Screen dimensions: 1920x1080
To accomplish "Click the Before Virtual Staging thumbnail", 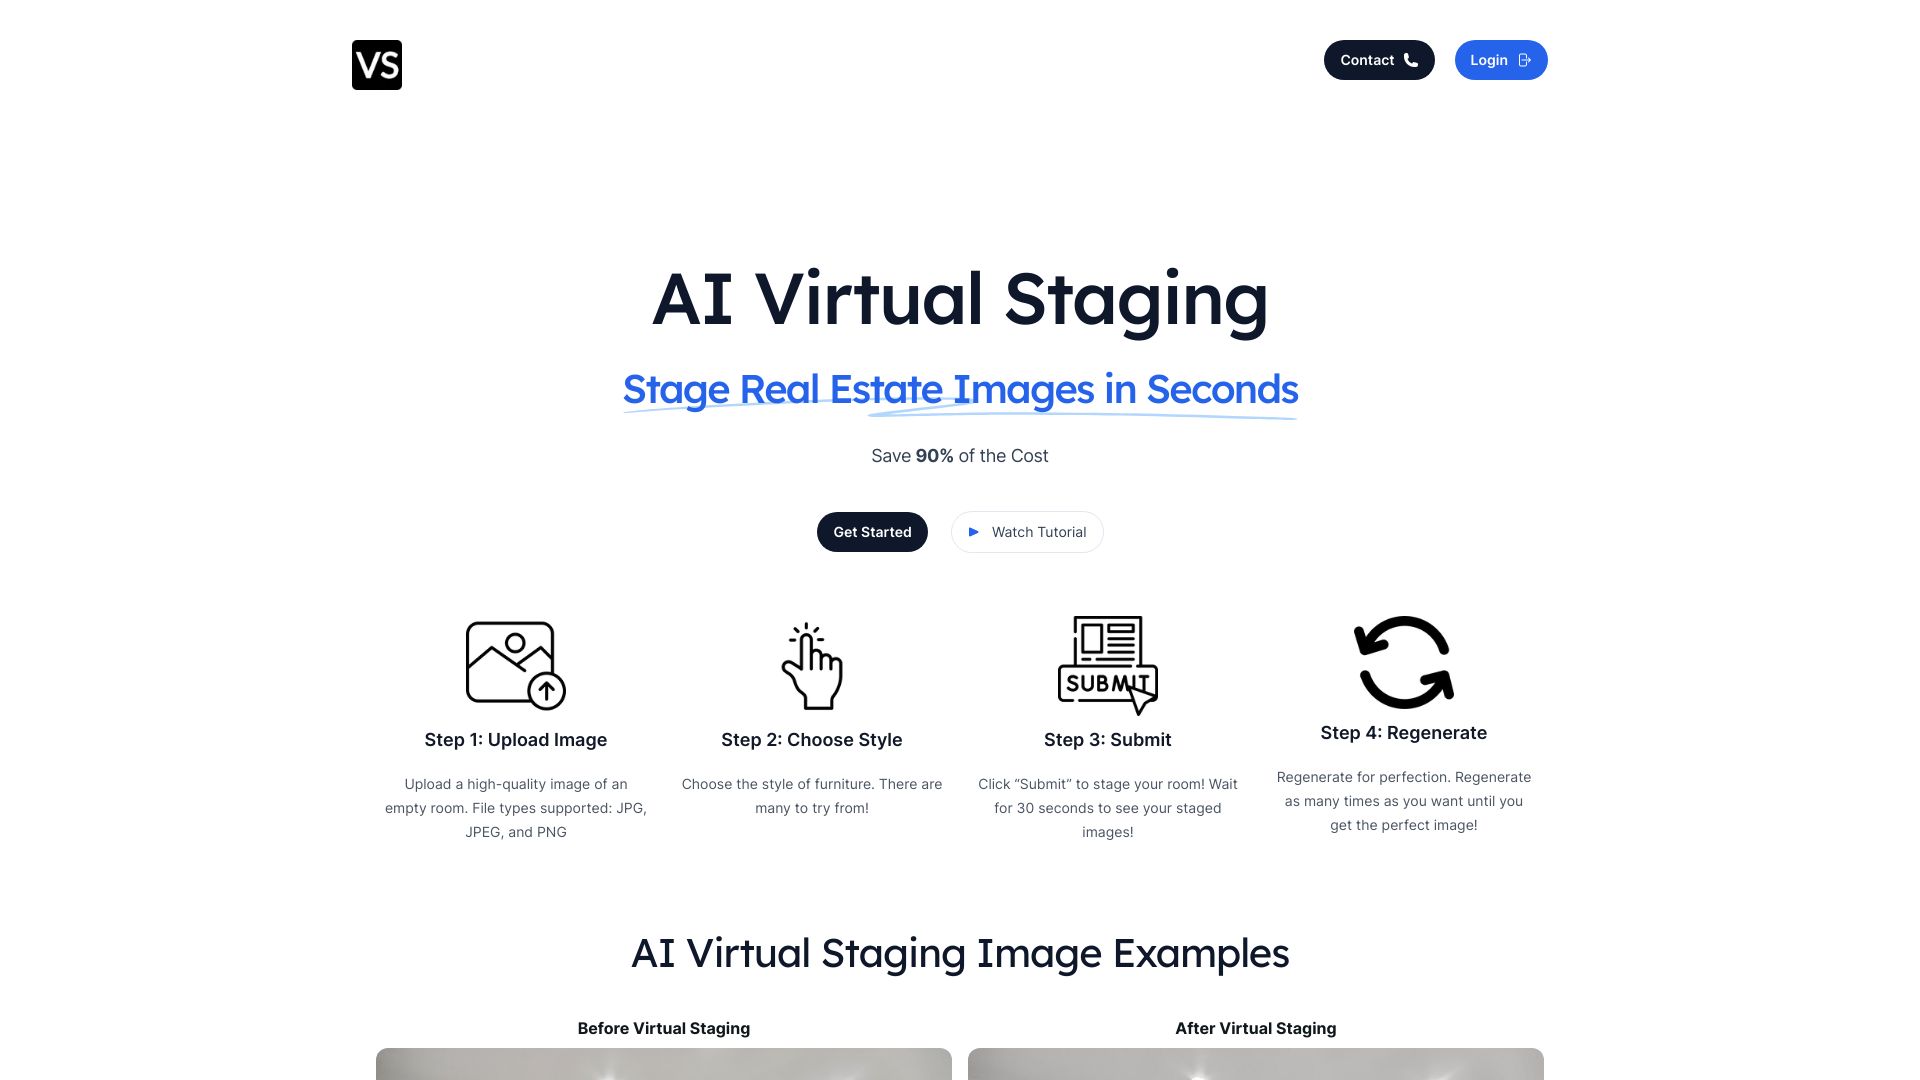I will [663, 1064].
